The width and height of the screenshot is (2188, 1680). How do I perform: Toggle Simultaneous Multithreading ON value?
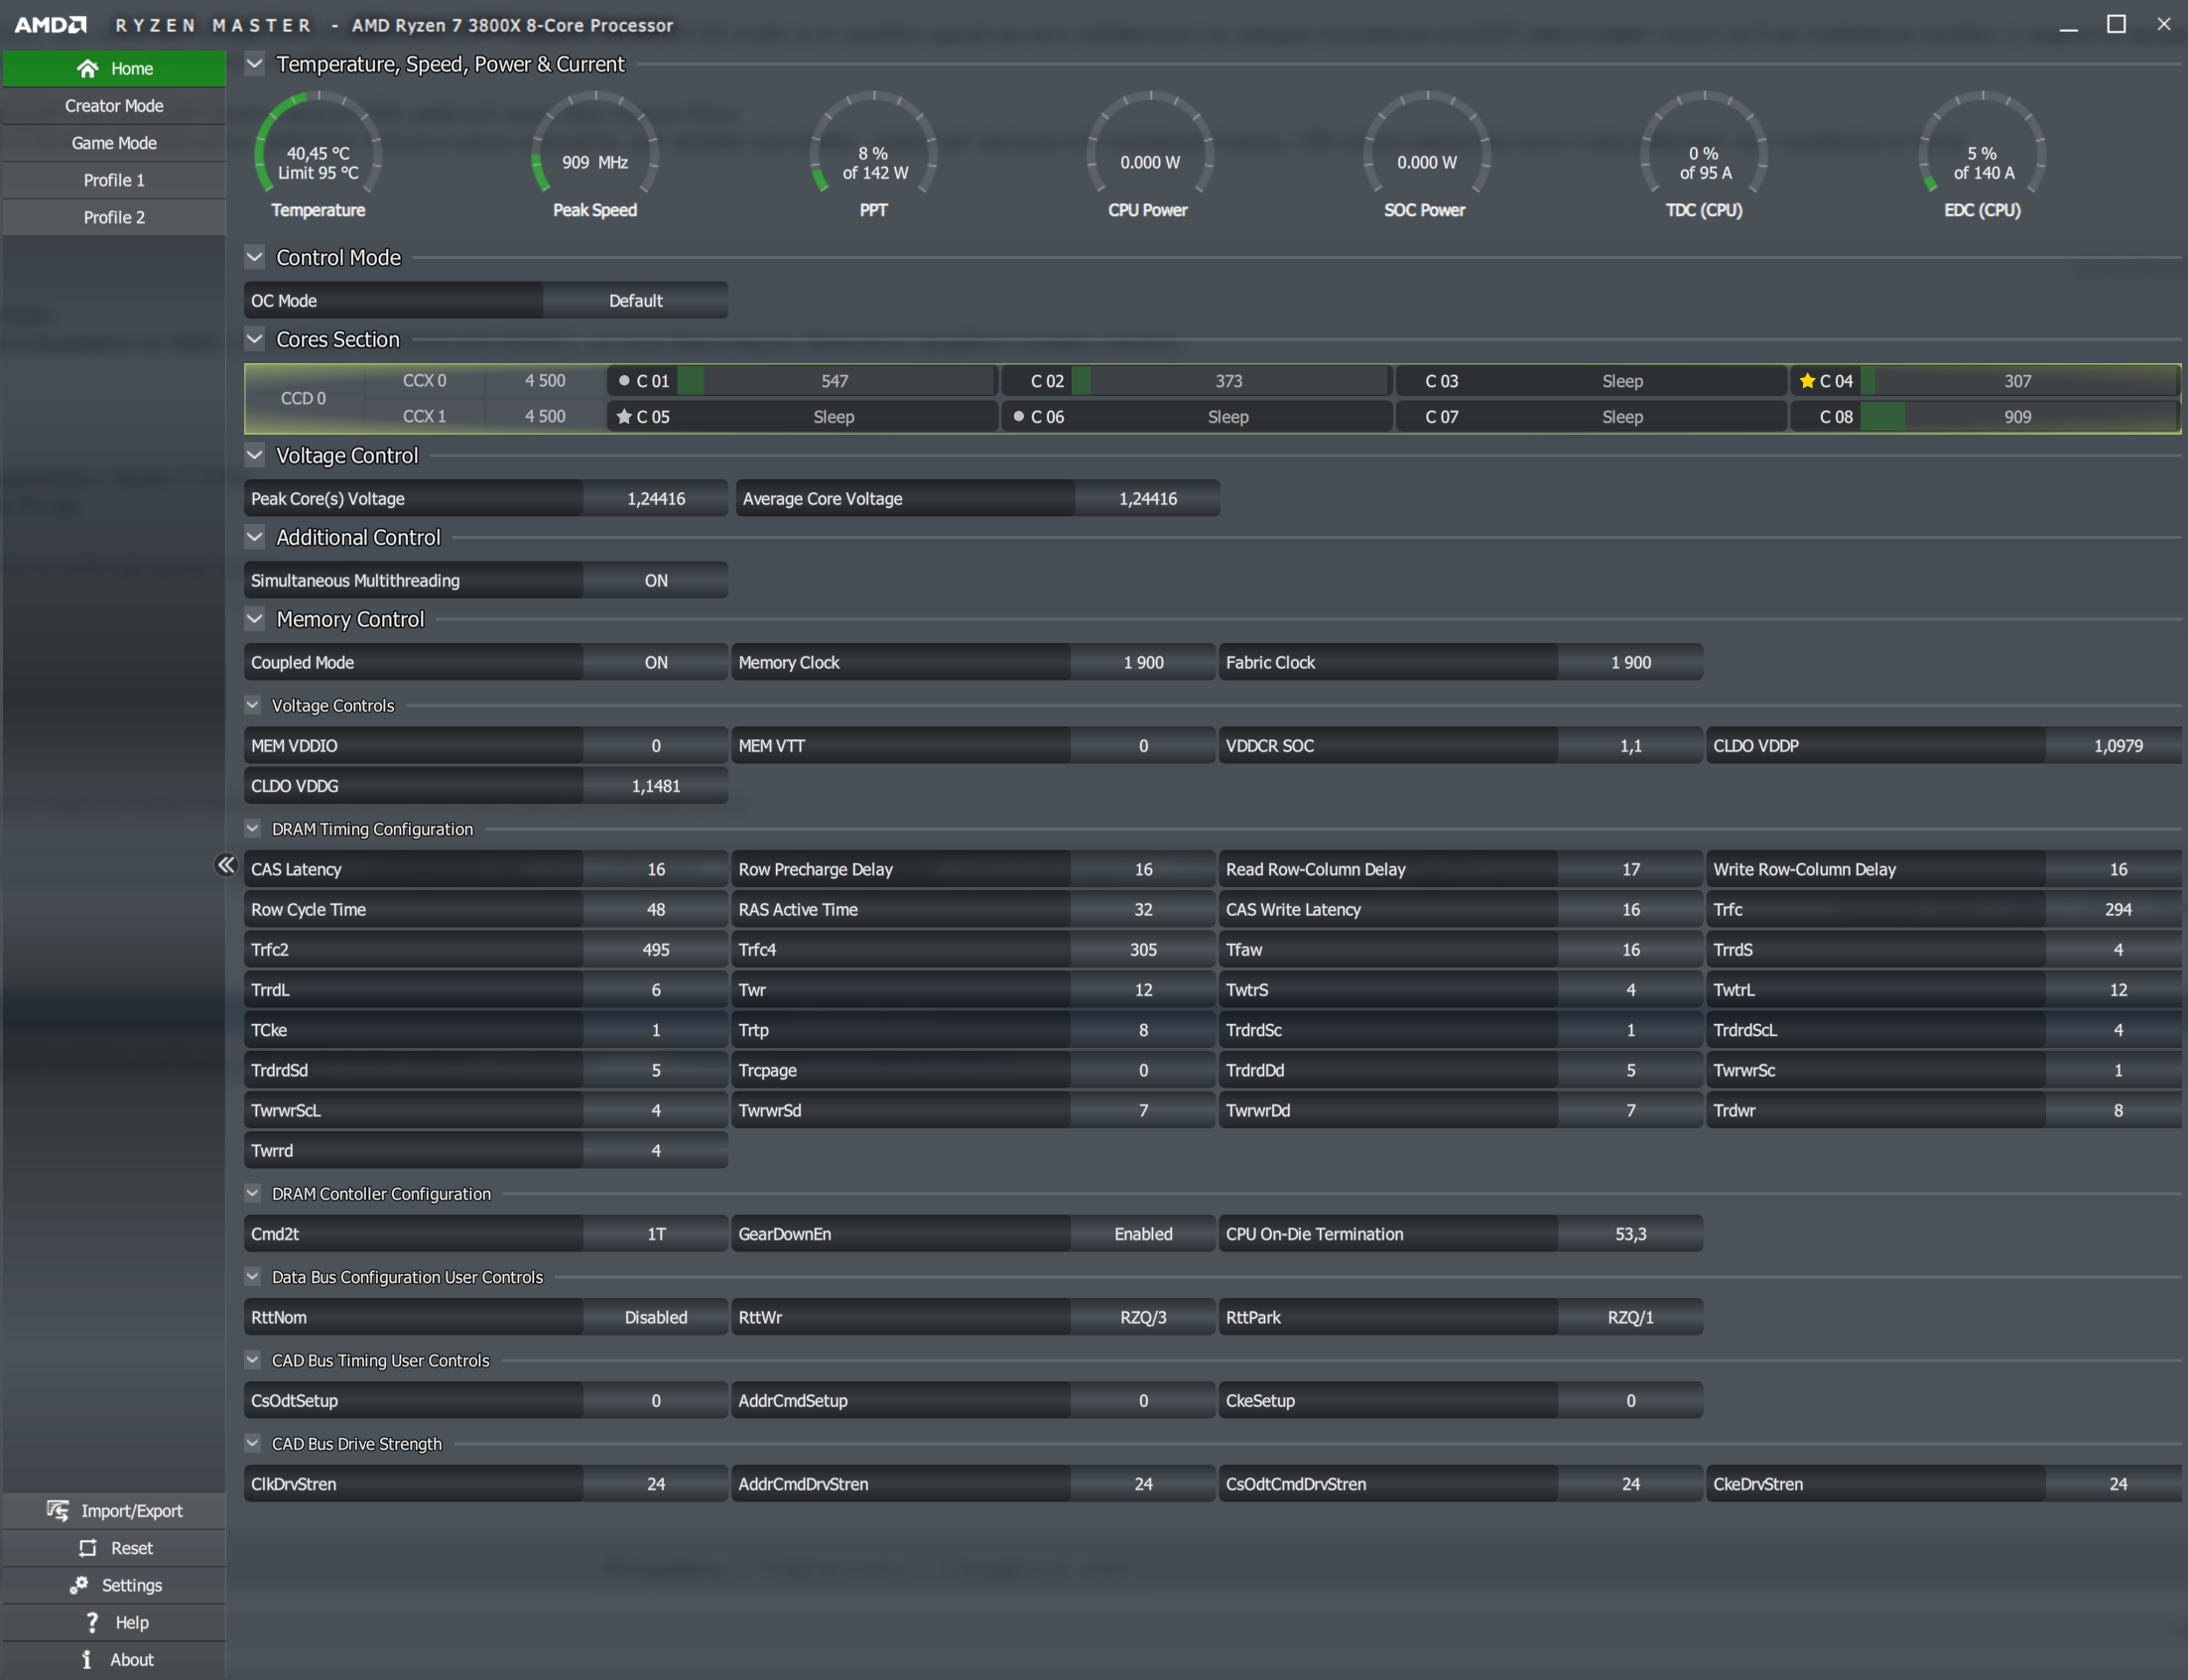click(x=655, y=581)
